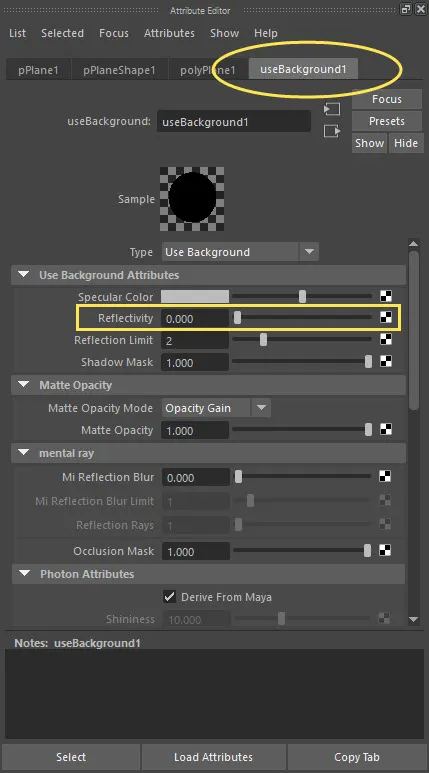Viewport: 429px width, 773px height.
Task: Click the Select button at the bottom
Action: (71, 757)
